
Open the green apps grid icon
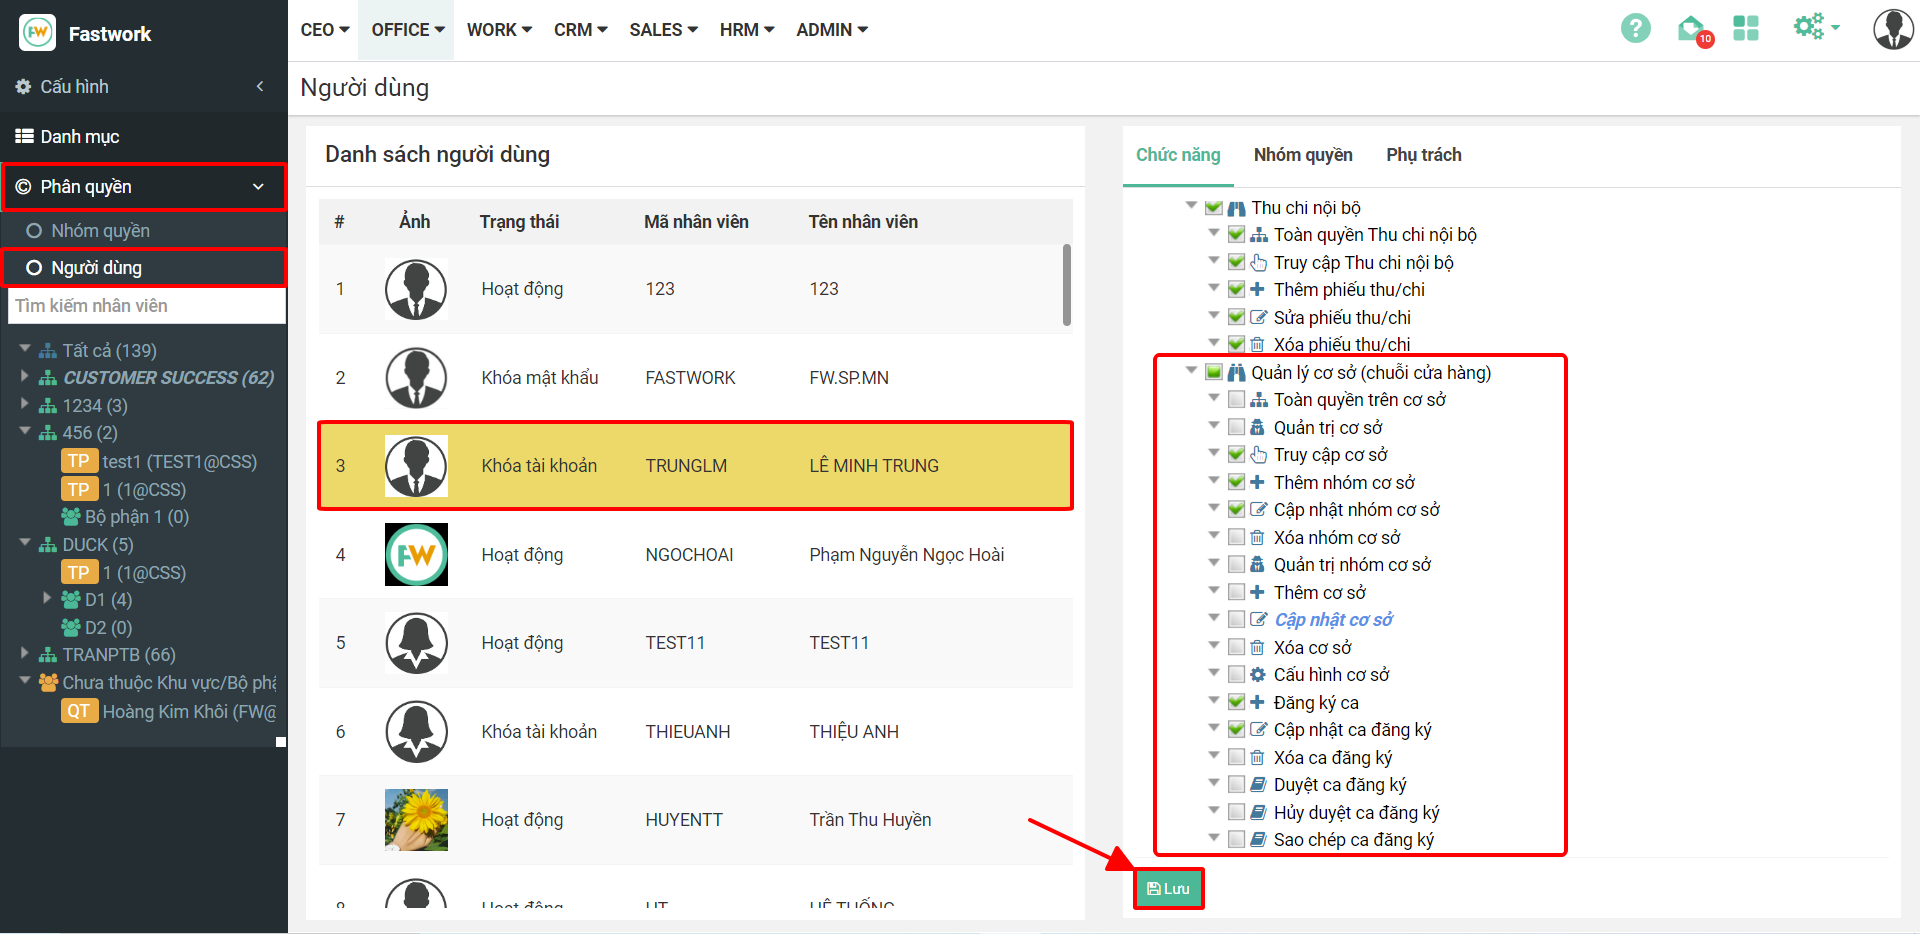click(x=1746, y=28)
